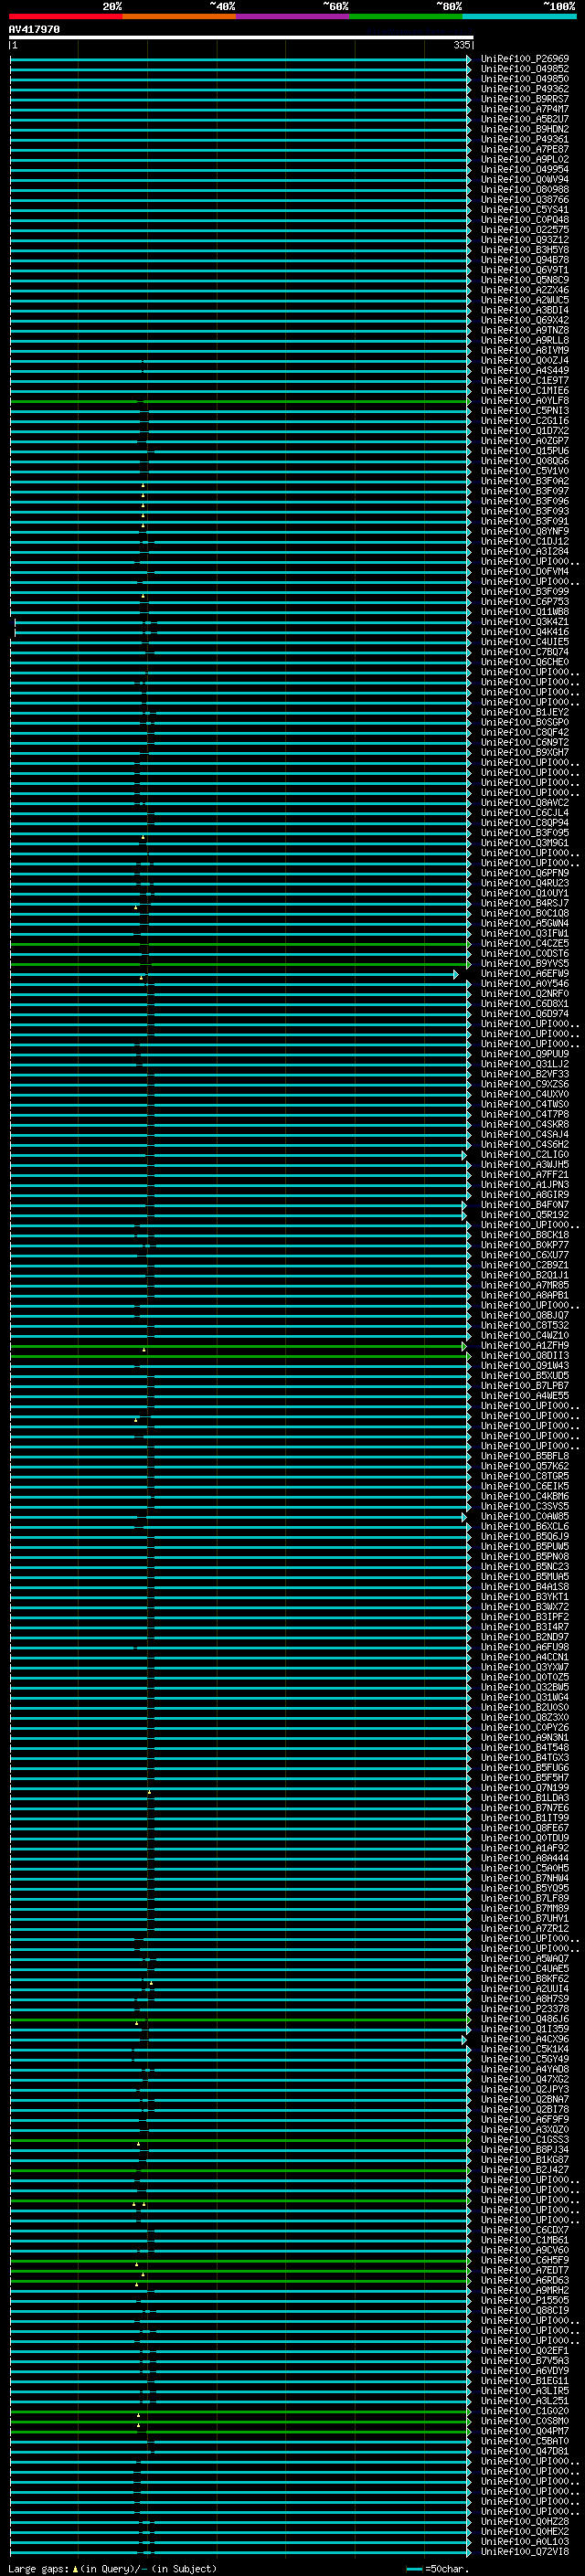Viewport: 585px width, 2576px height.
Task: Click the red 20% identity color segment
Action: pos(65,16)
